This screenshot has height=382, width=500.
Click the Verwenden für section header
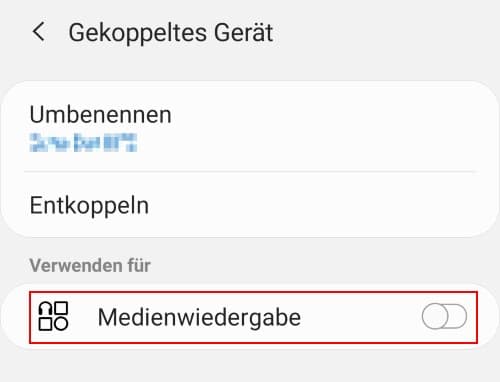[x=90, y=266]
